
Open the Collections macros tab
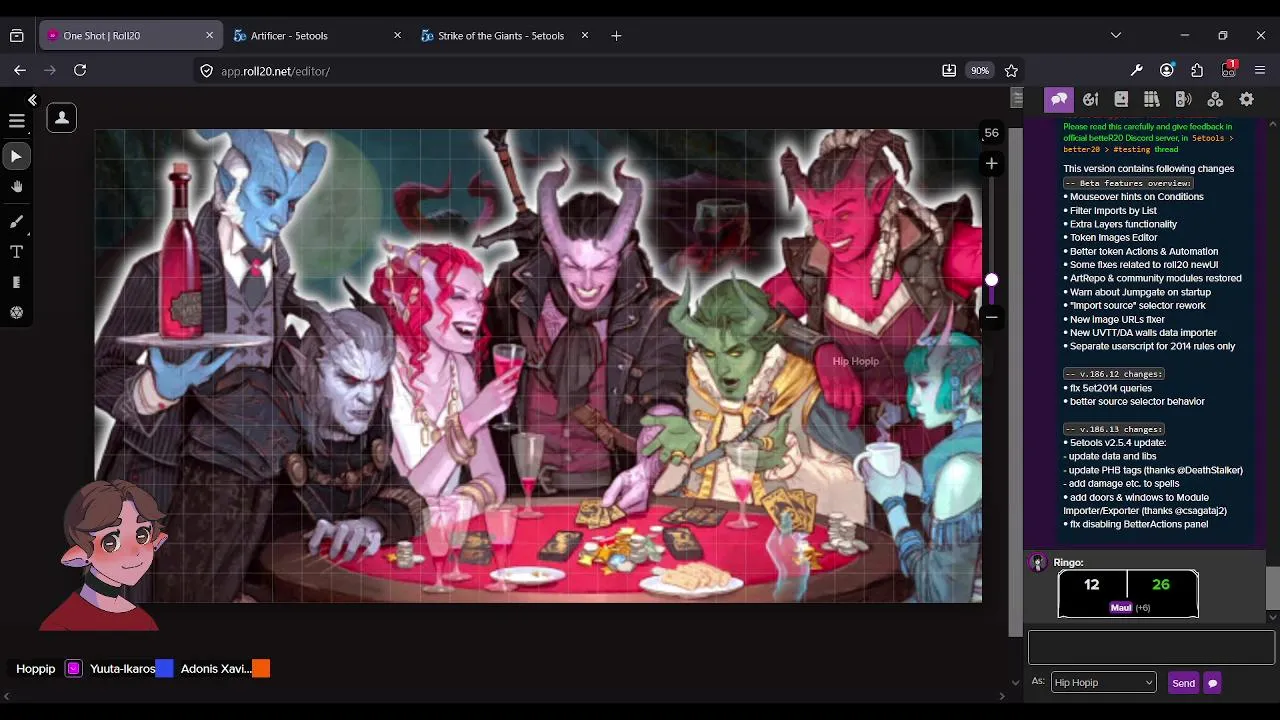[1215, 99]
